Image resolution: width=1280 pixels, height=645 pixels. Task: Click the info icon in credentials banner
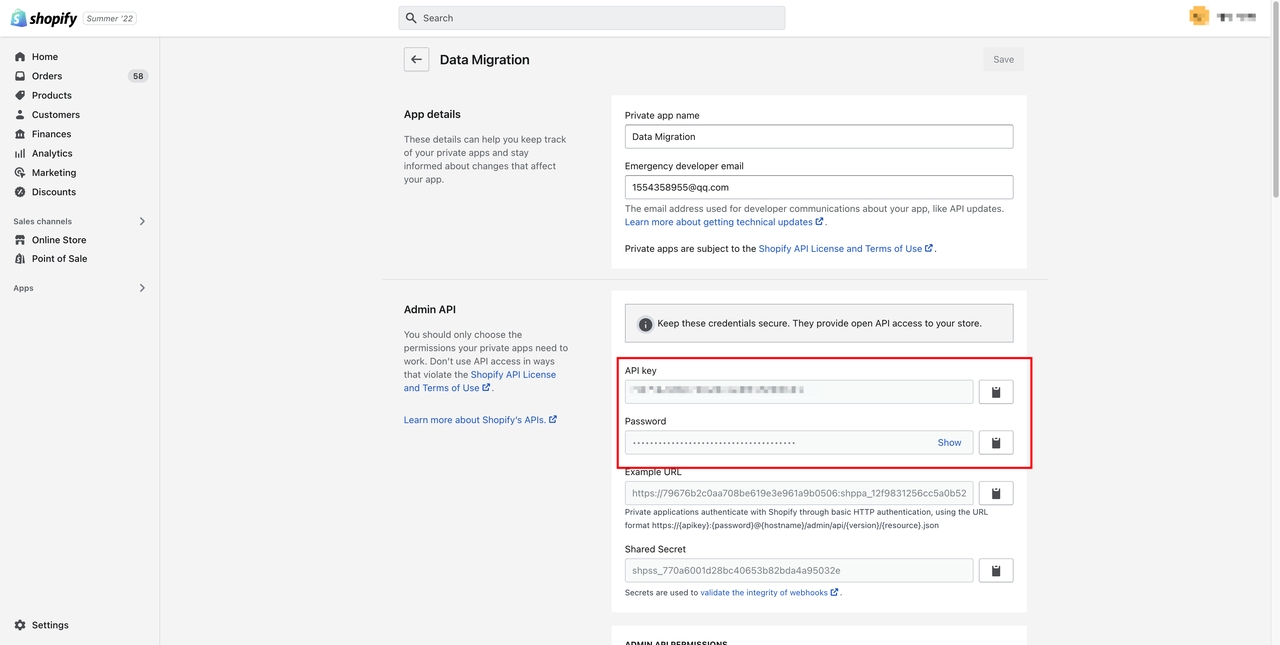[x=645, y=324]
